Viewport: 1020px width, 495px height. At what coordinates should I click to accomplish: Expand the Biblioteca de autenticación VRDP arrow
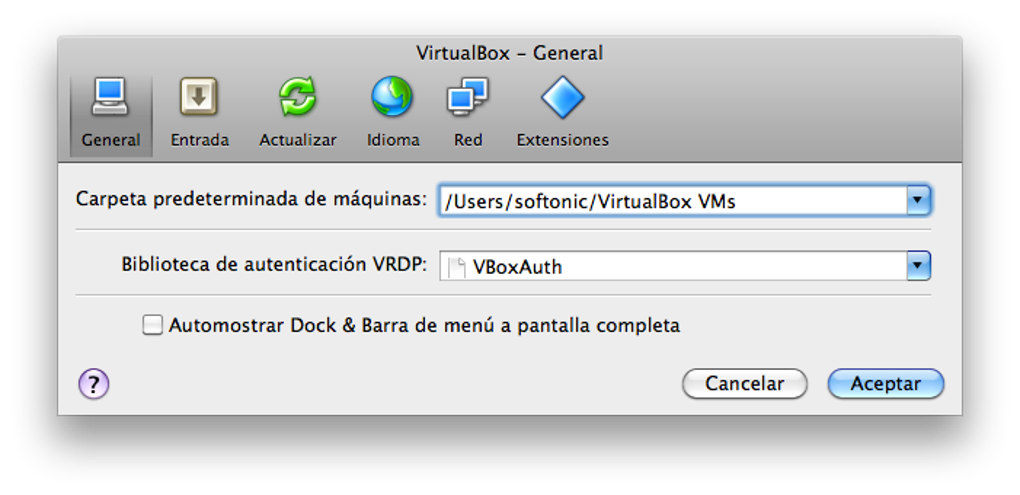pos(918,267)
